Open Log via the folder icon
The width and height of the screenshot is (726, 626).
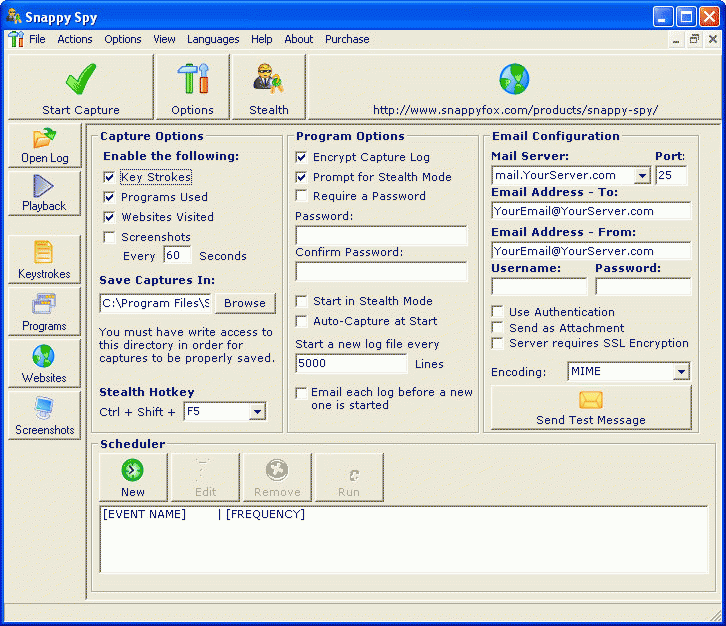(44, 138)
